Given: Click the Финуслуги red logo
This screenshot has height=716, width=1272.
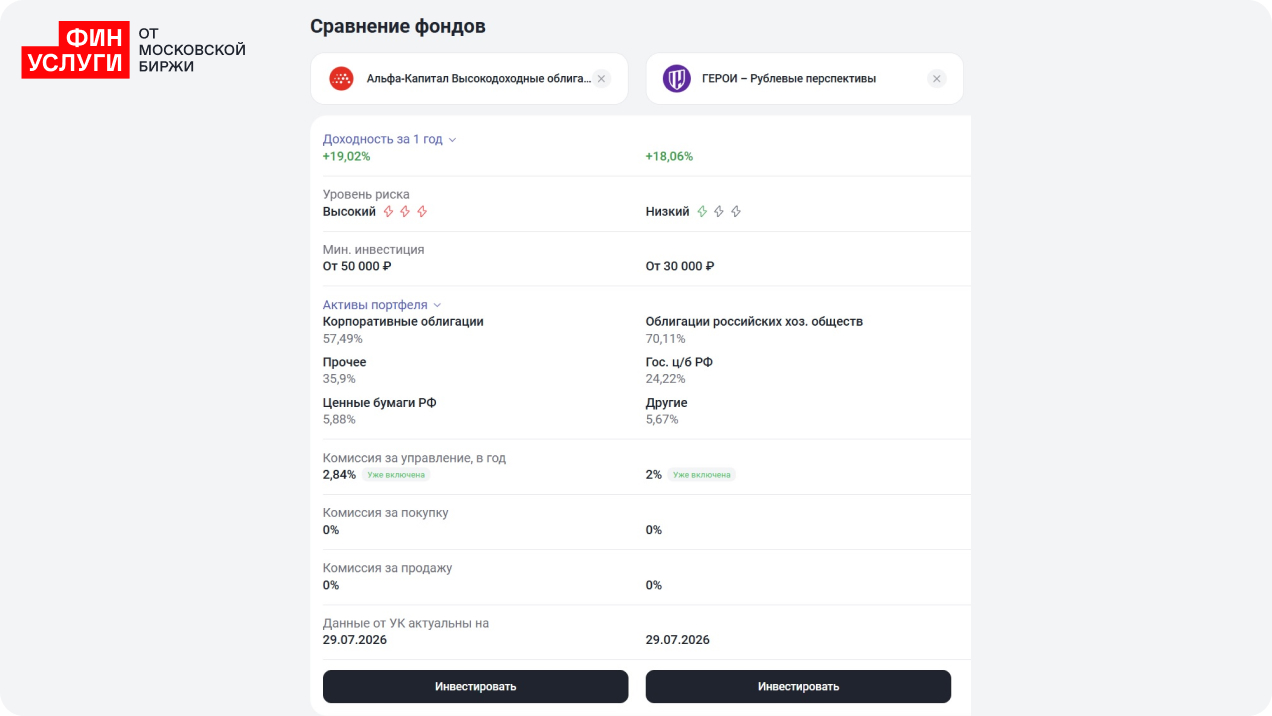Looking at the screenshot, I should (75, 50).
